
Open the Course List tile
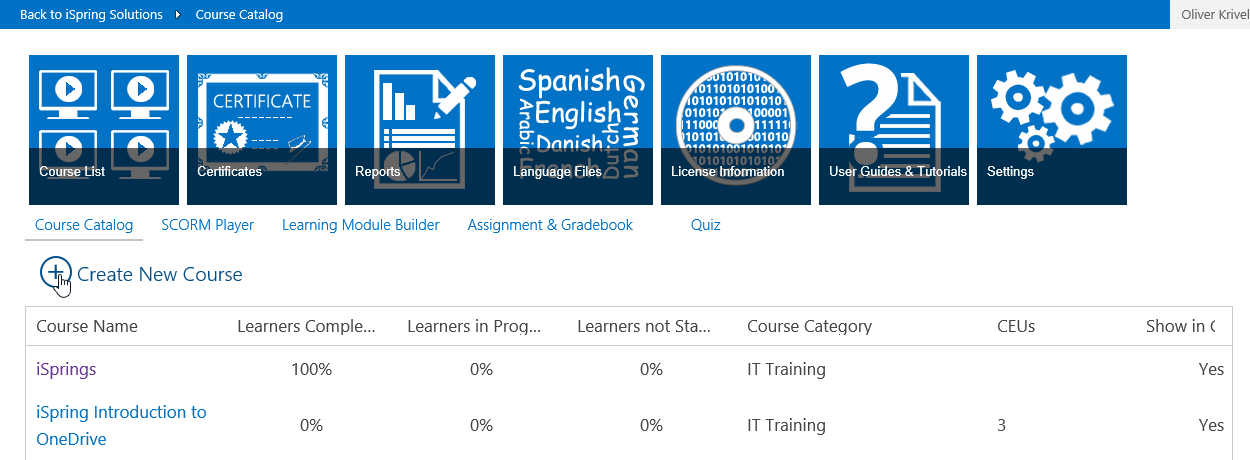pos(104,130)
